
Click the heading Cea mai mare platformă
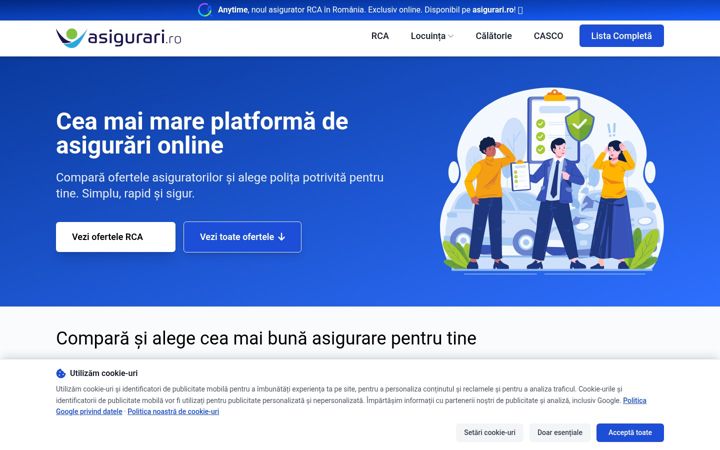202,133
